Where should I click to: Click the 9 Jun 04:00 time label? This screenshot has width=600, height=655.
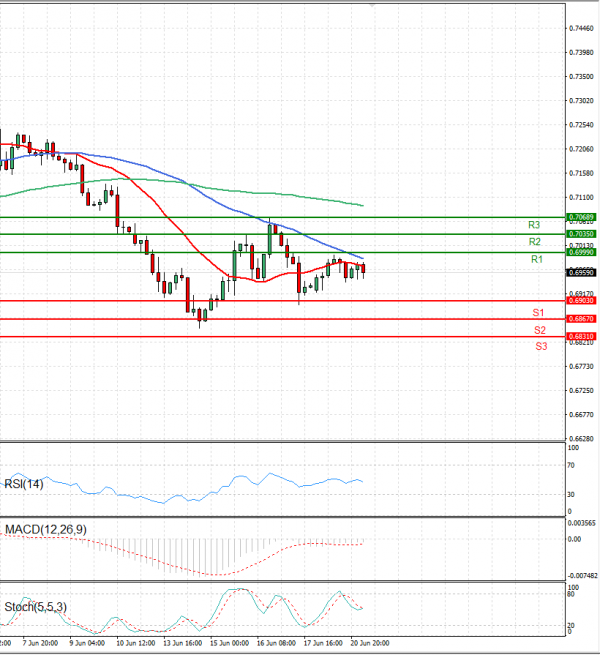pyautogui.click(x=87, y=643)
